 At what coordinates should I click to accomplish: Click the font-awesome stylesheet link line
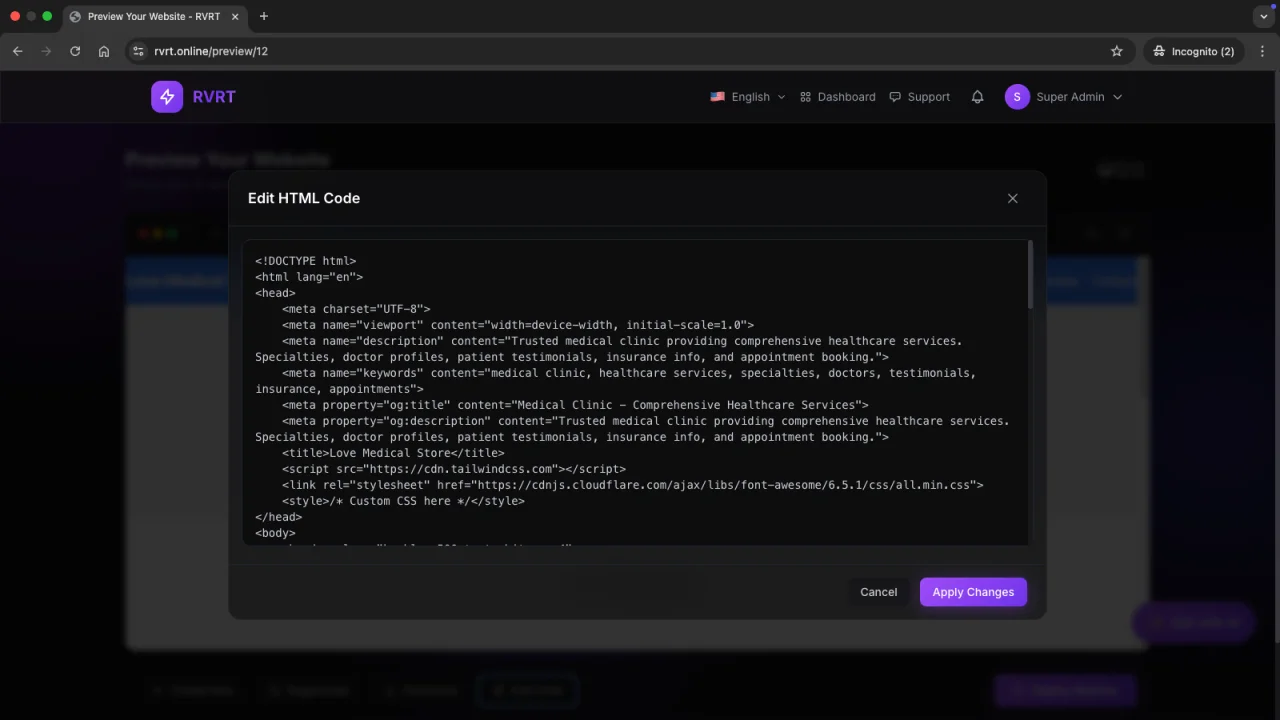[x=633, y=485]
